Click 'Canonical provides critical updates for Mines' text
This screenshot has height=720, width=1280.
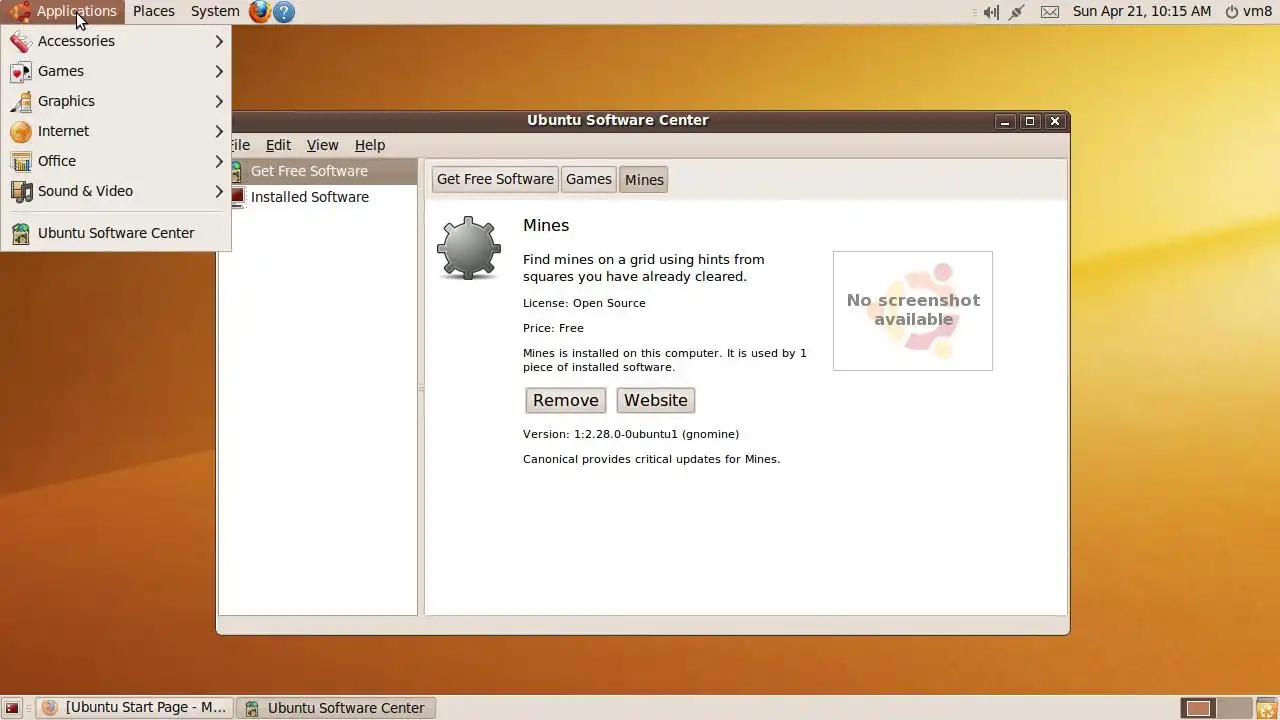tap(651, 459)
